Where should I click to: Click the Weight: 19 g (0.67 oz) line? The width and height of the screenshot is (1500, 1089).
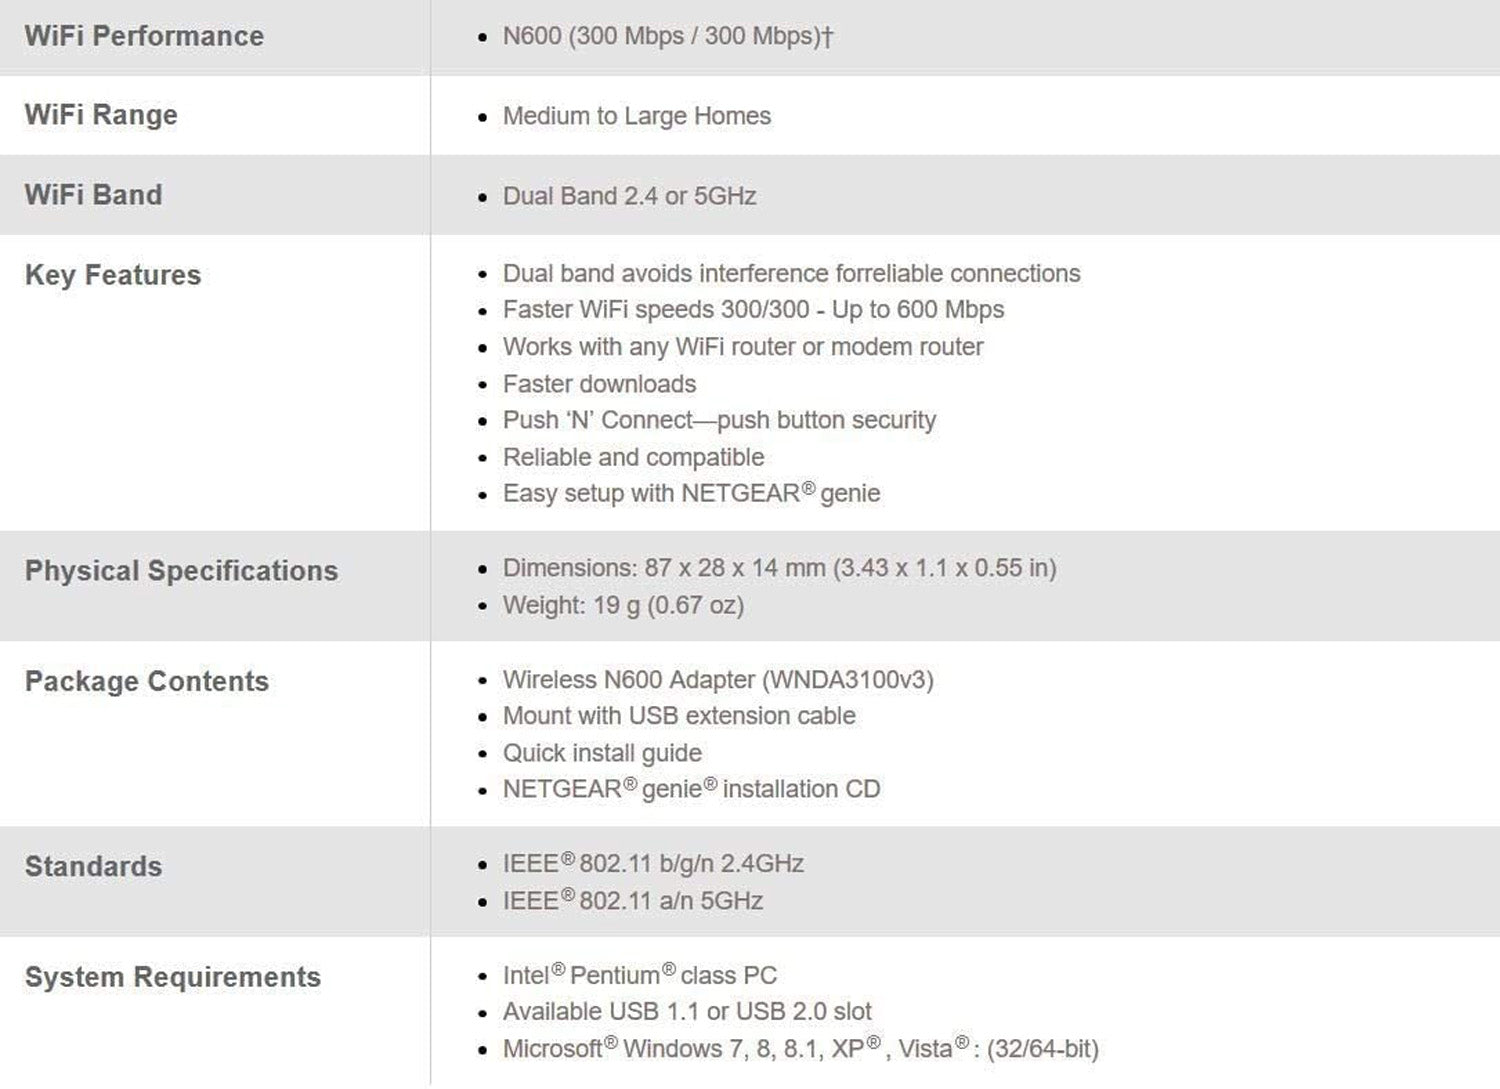click(x=623, y=605)
